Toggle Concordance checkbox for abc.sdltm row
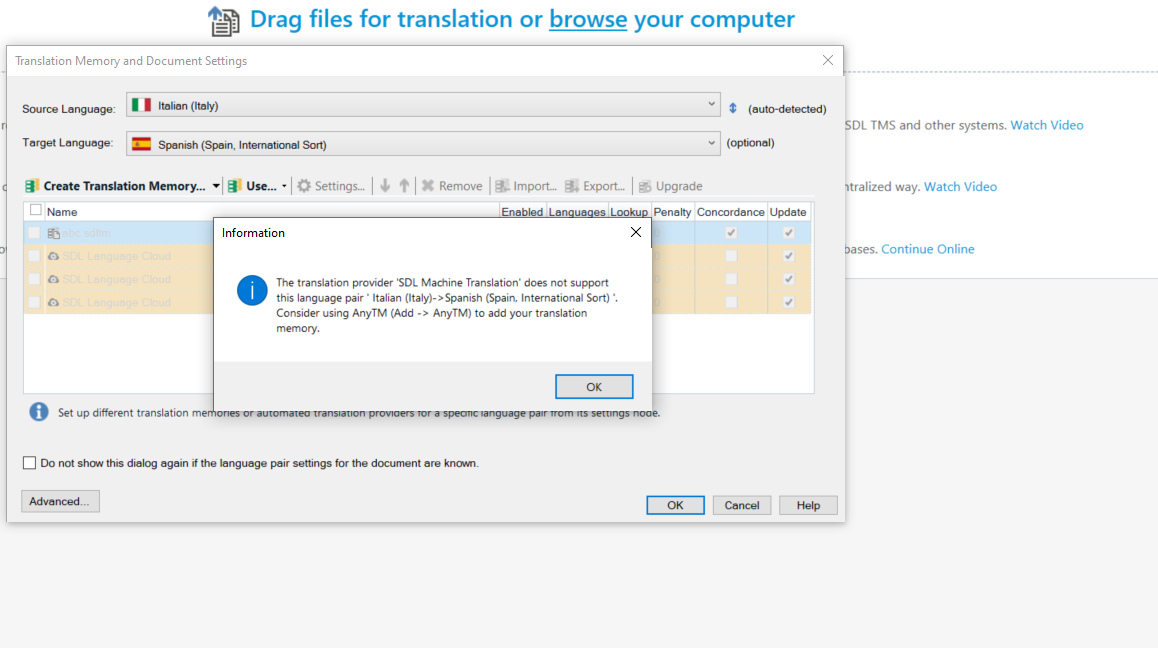This screenshot has height=648, width=1158. click(x=731, y=233)
